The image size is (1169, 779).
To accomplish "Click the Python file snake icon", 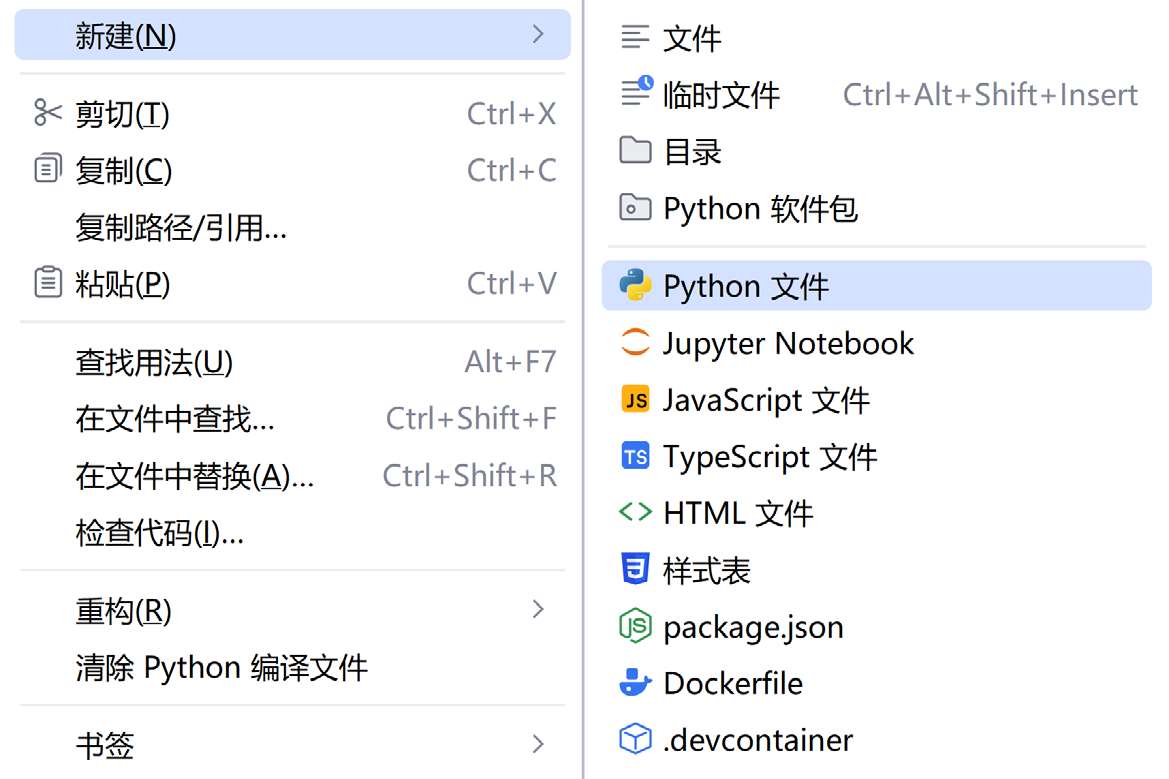I will [635, 286].
